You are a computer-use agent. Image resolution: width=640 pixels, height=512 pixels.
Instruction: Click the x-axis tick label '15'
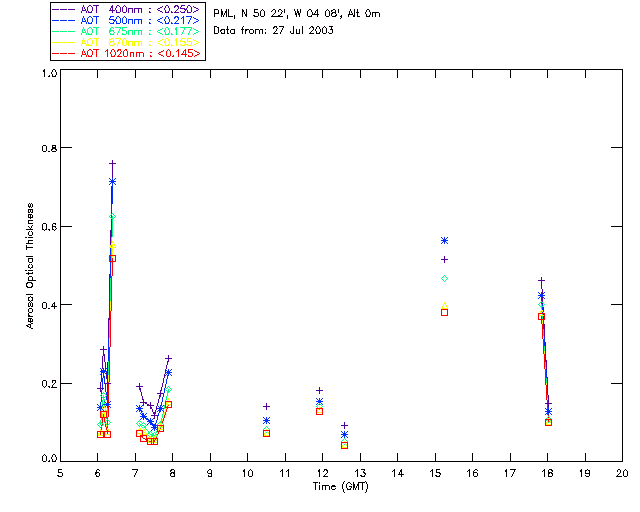point(435,473)
